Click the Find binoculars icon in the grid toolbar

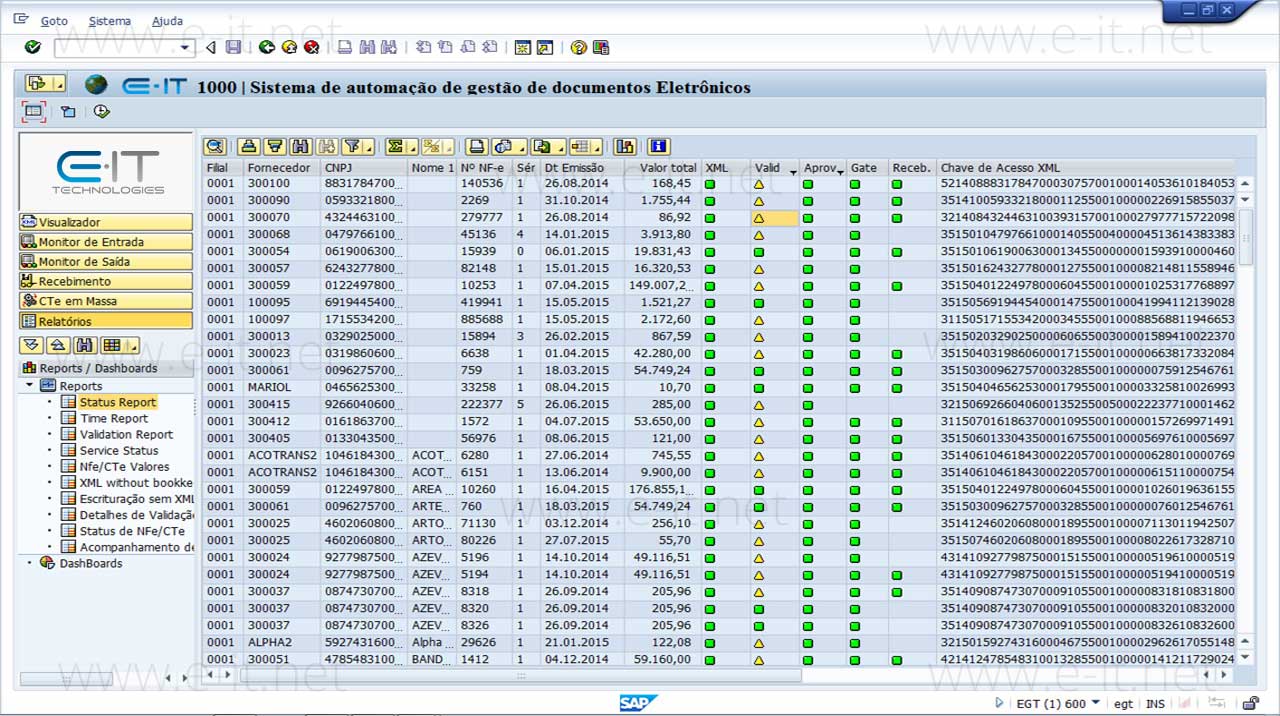point(301,146)
